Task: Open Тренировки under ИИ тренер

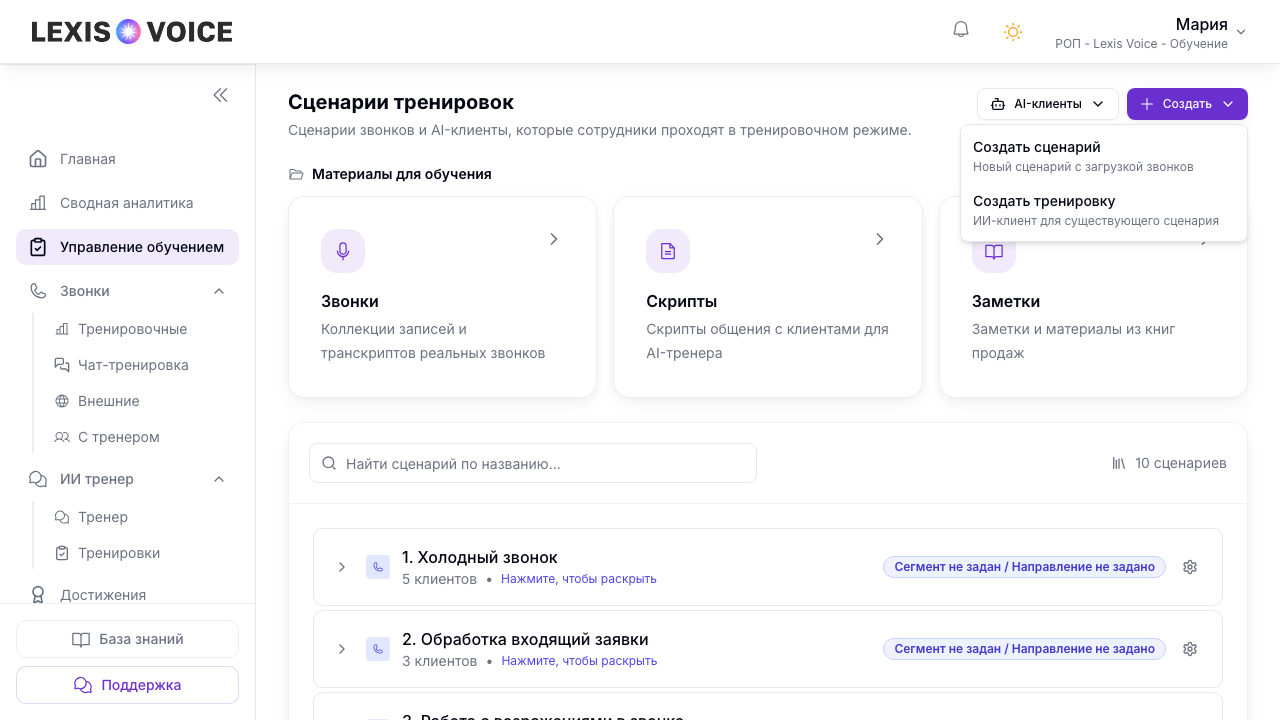Action: click(x=119, y=553)
